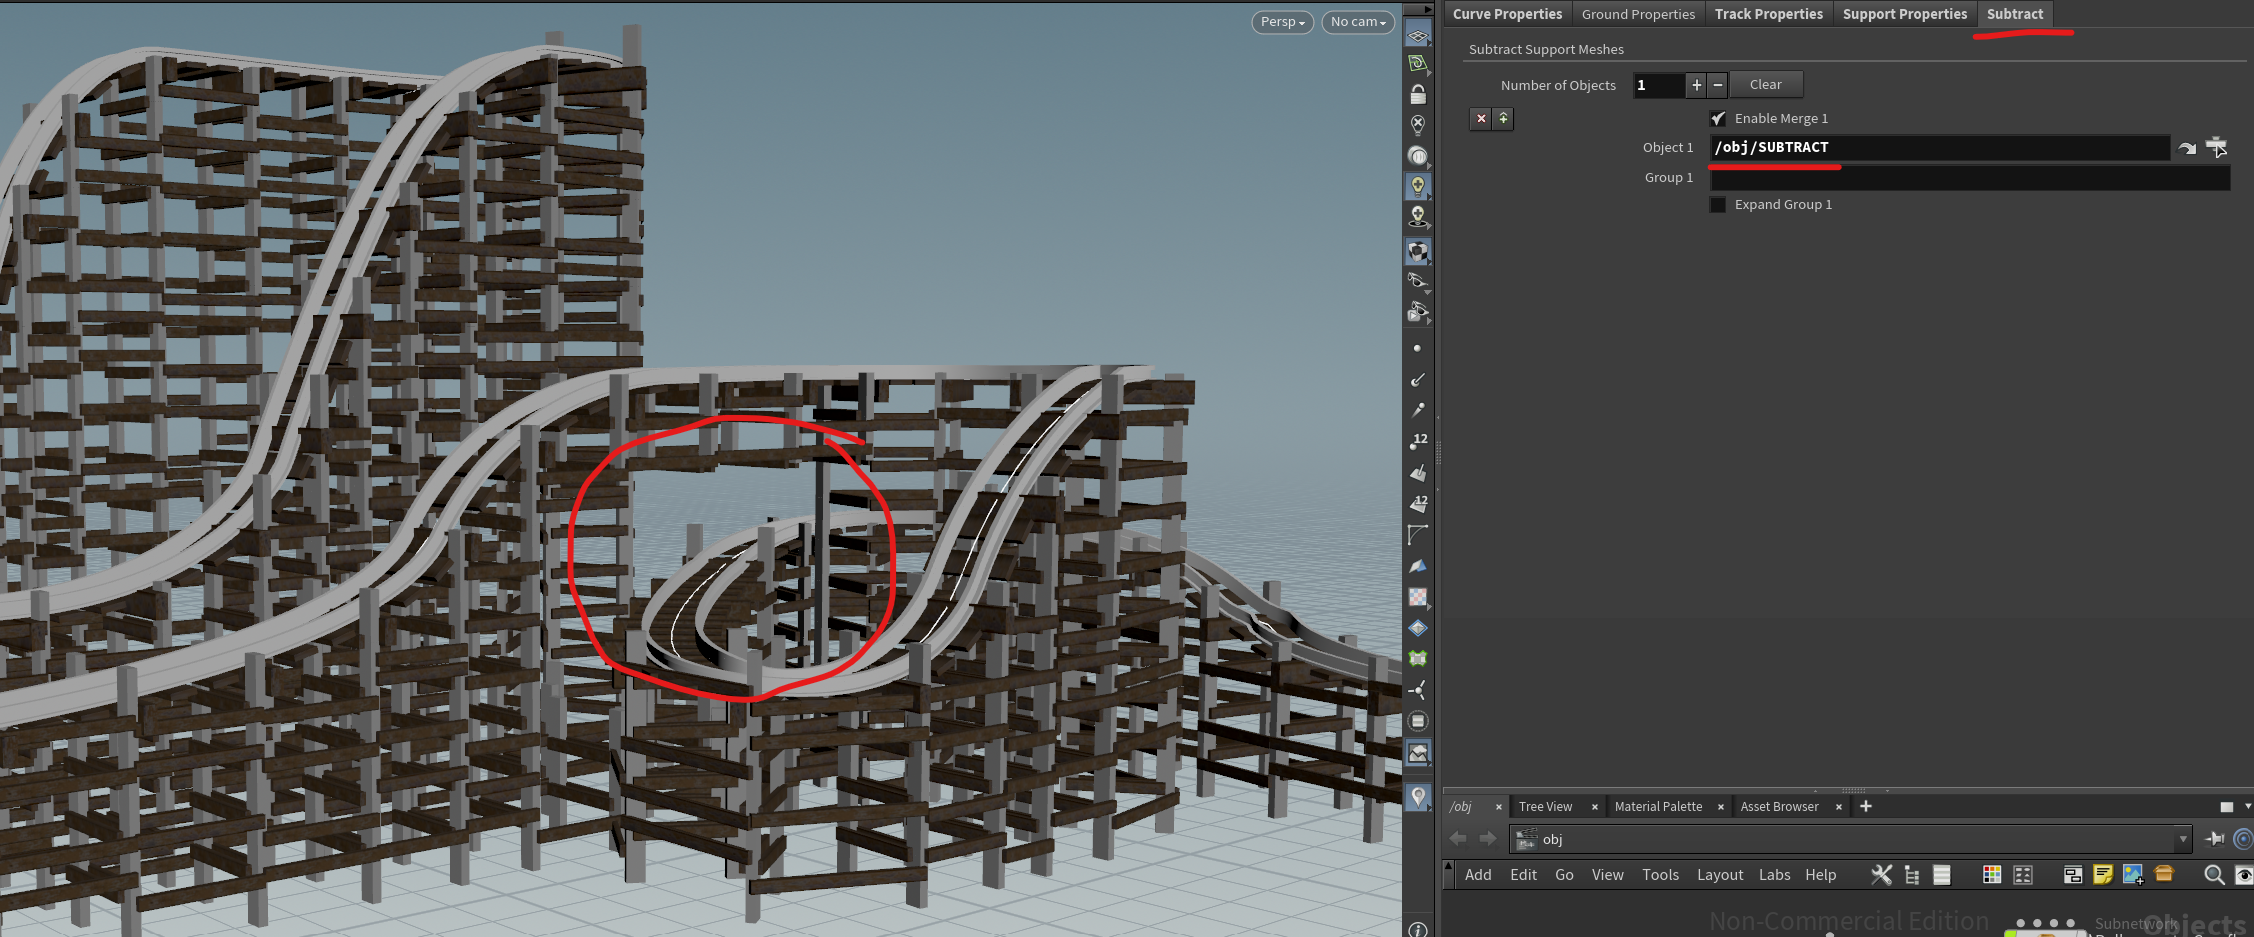
Task: Click the Clear button
Action: click(x=1765, y=85)
